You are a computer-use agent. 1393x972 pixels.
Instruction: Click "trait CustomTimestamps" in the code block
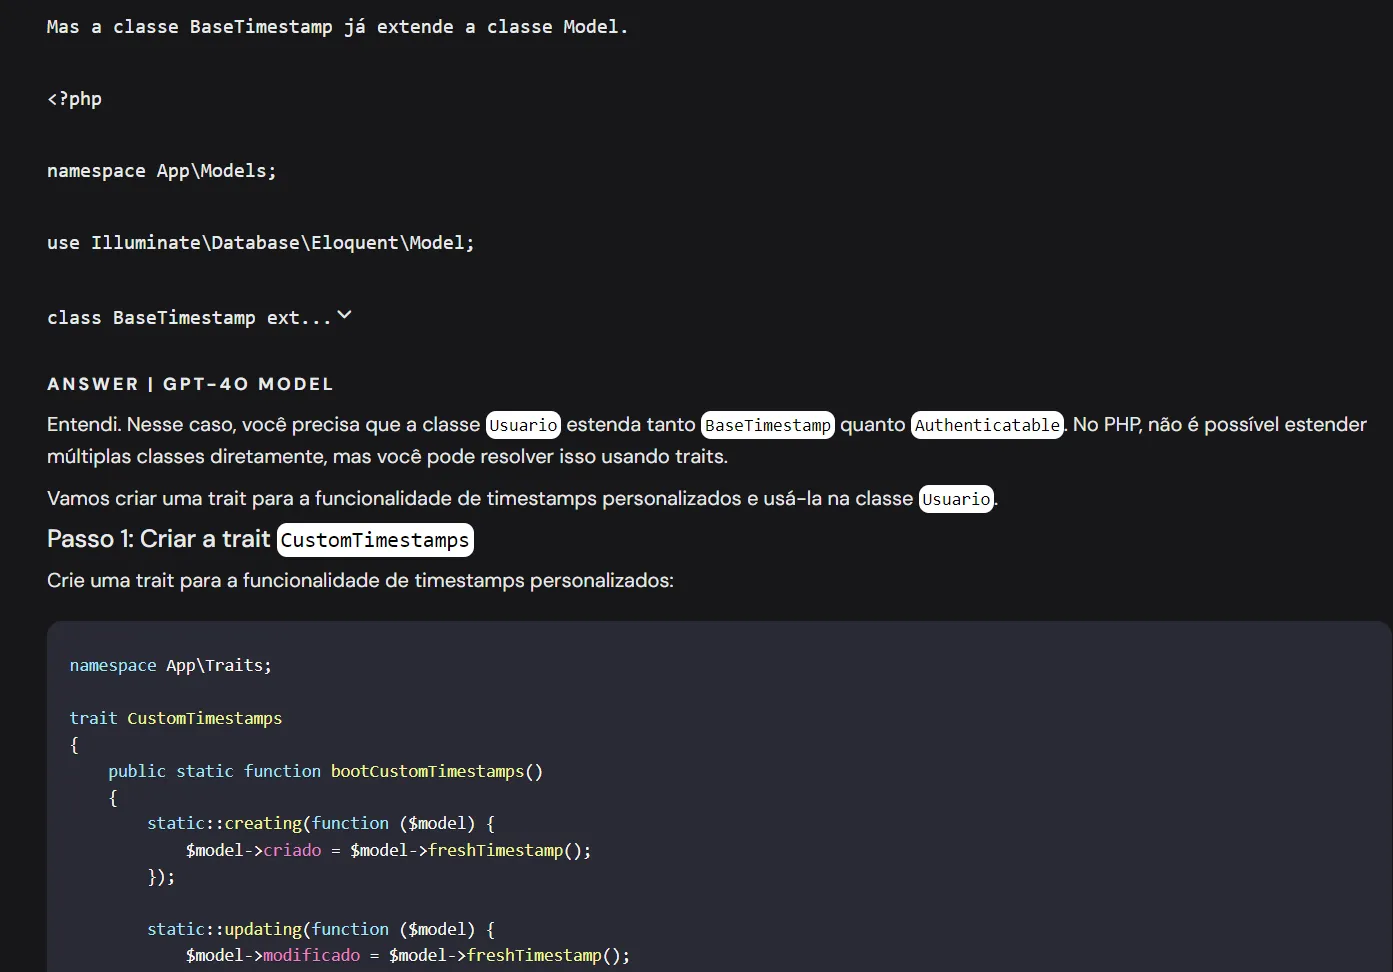tap(176, 718)
